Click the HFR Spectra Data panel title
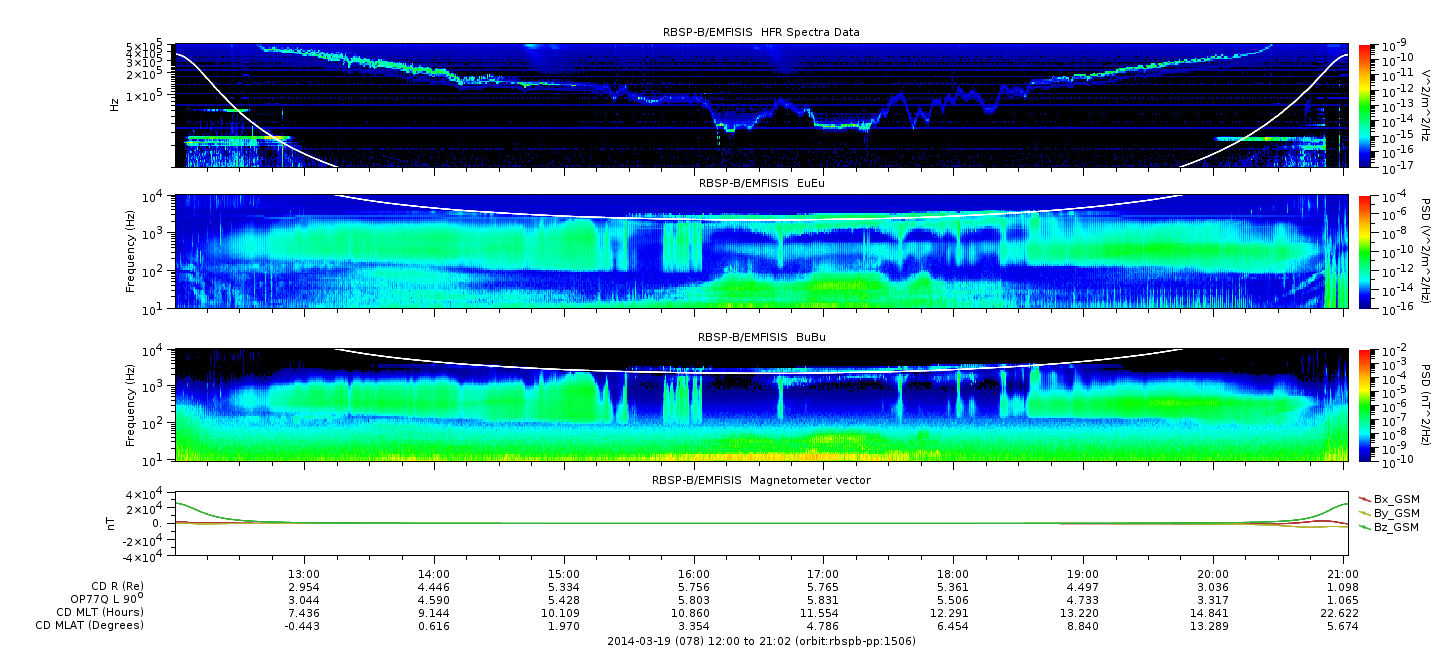 761,32
